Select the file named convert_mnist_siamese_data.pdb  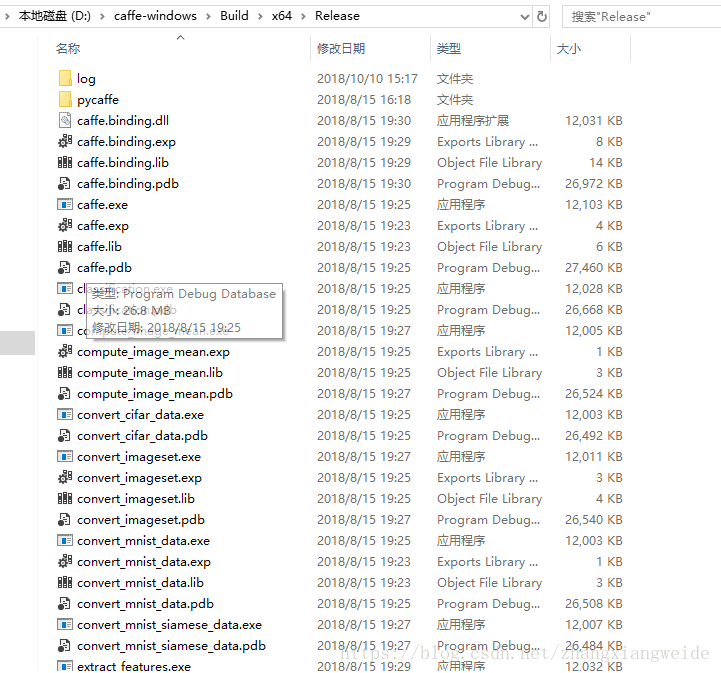171,646
